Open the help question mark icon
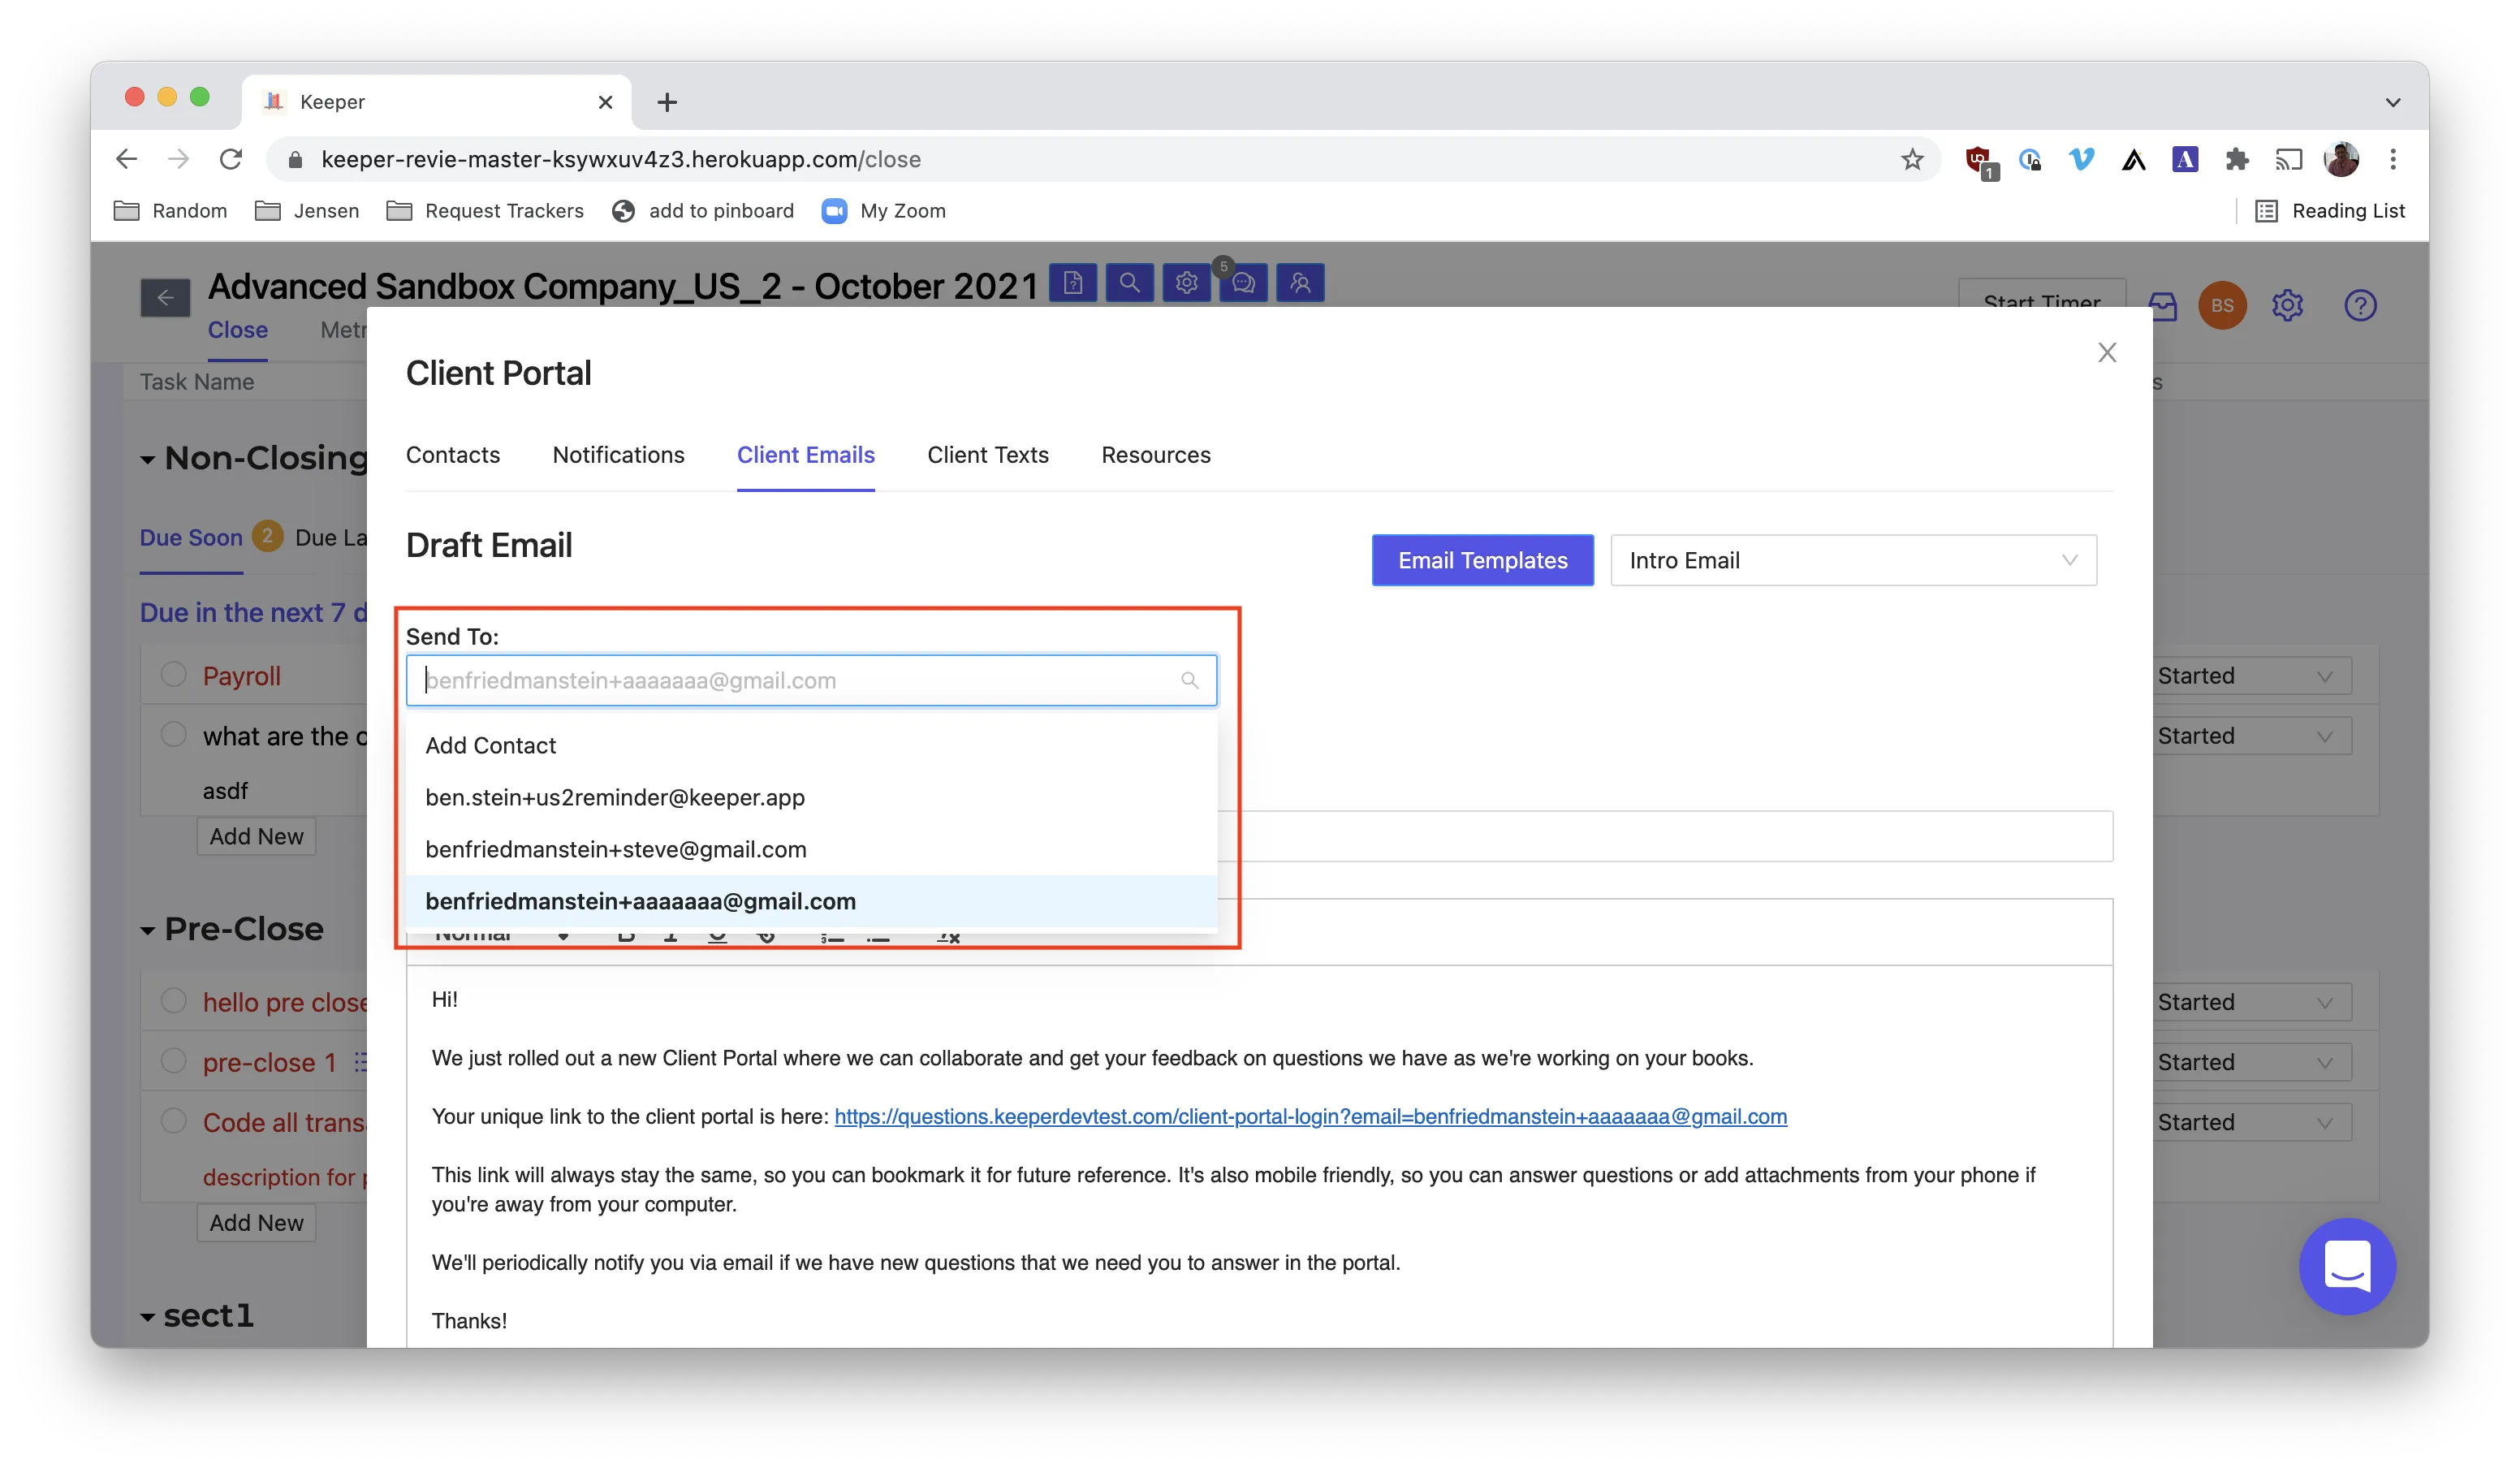 pos(2360,305)
